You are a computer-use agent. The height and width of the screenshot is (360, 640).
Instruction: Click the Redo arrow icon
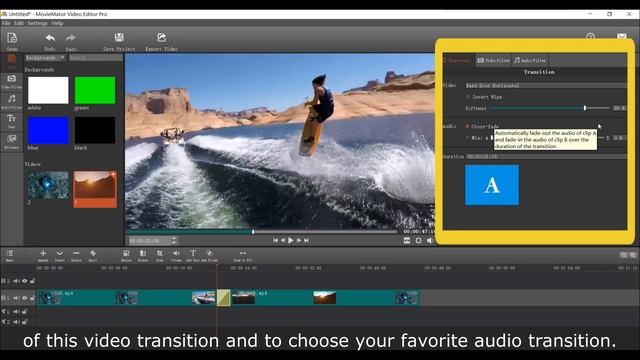click(x=71, y=38)
